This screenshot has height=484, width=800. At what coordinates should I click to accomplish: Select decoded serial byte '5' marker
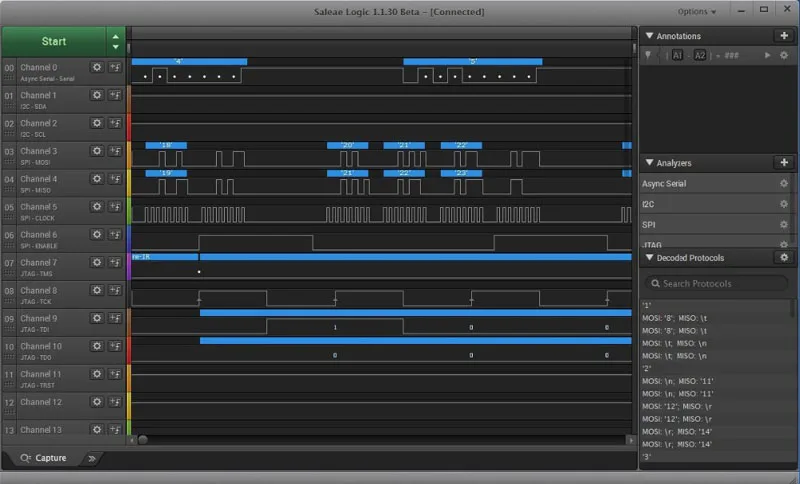[x=472, y=62]
